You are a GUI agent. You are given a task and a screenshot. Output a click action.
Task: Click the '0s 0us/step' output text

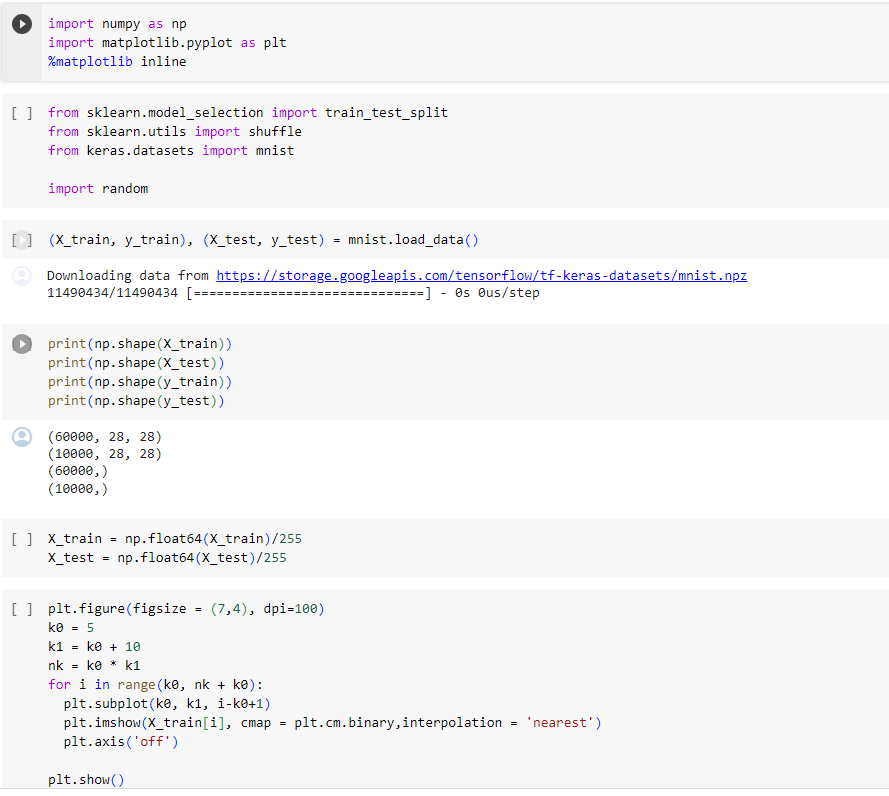[497, 293]
